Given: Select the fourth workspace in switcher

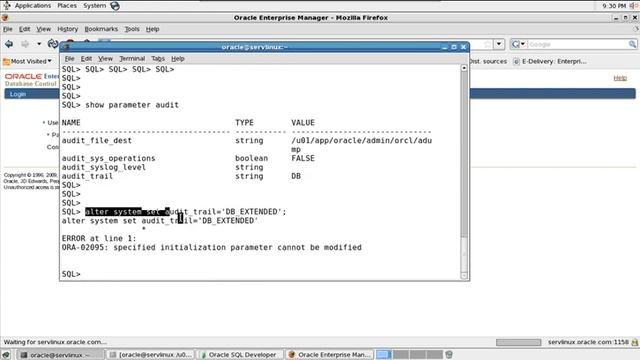Looking at the screenshot, I should (x=435, y=355).
